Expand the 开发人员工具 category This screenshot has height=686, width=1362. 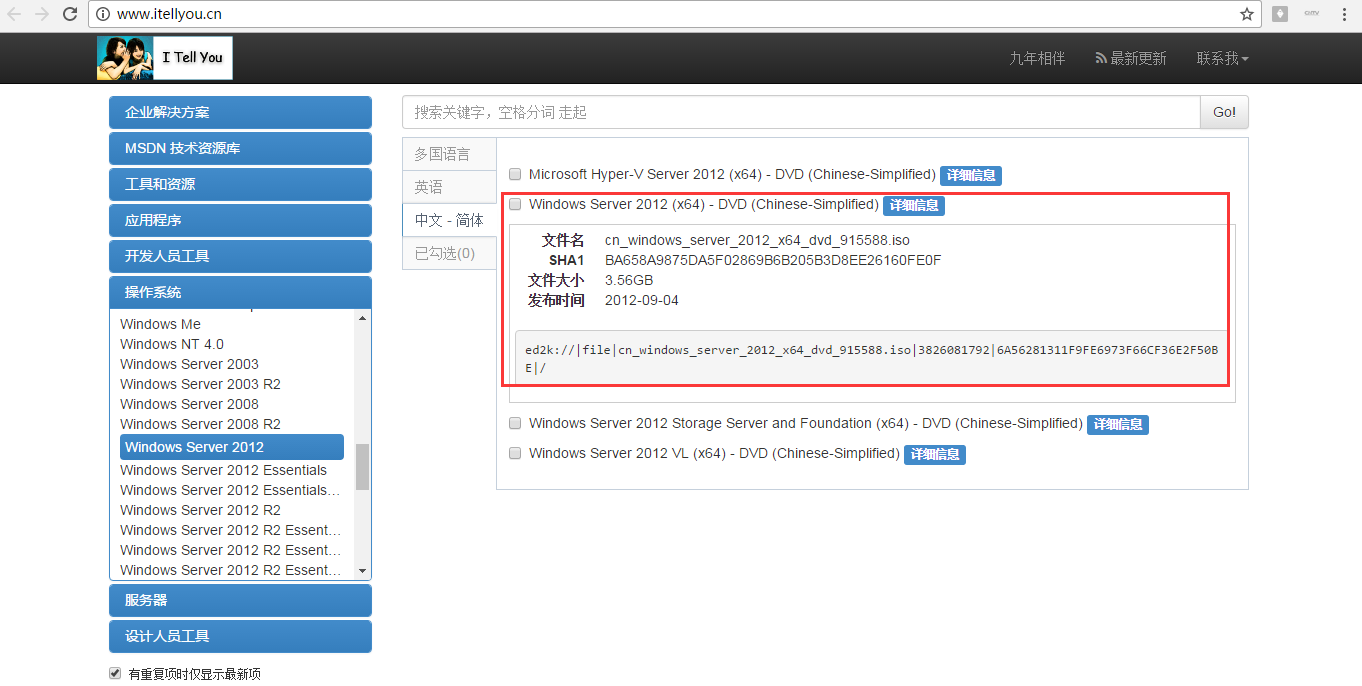[x=240, y=256]
